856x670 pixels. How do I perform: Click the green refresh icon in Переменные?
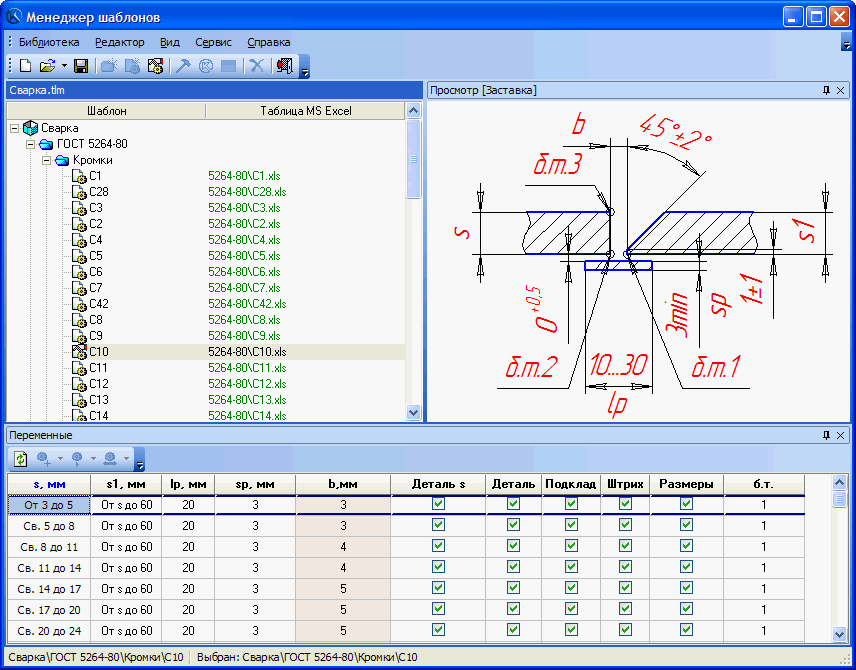click(20, 458)
